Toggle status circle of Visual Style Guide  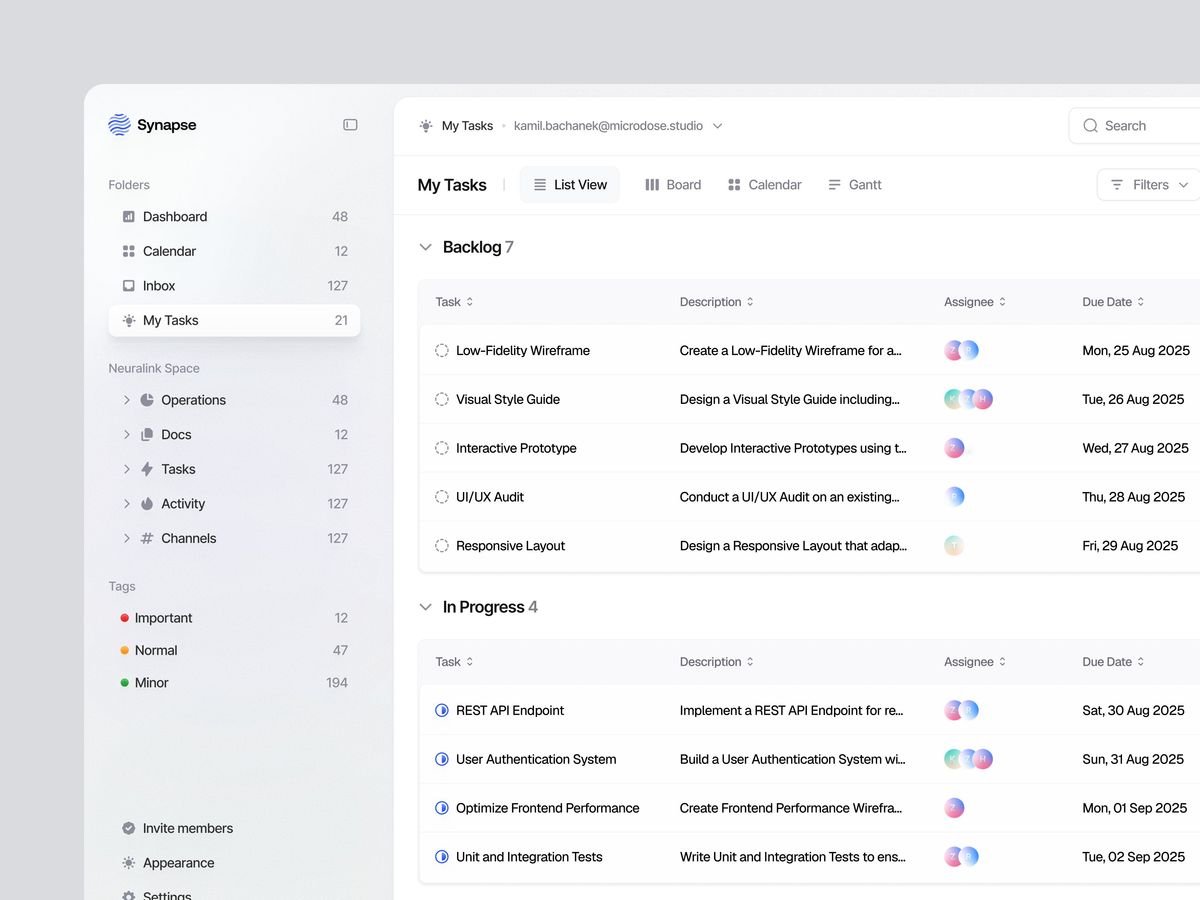[442, 399]
